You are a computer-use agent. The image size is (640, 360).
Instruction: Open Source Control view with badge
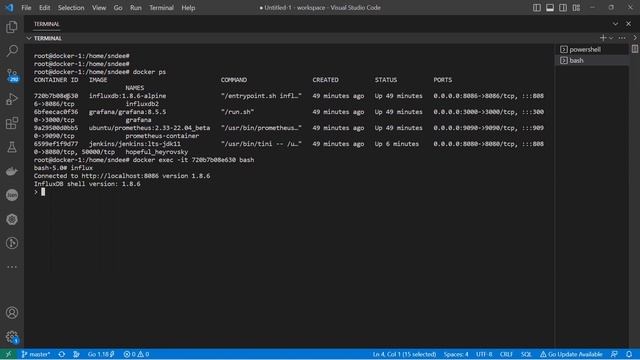12,75
